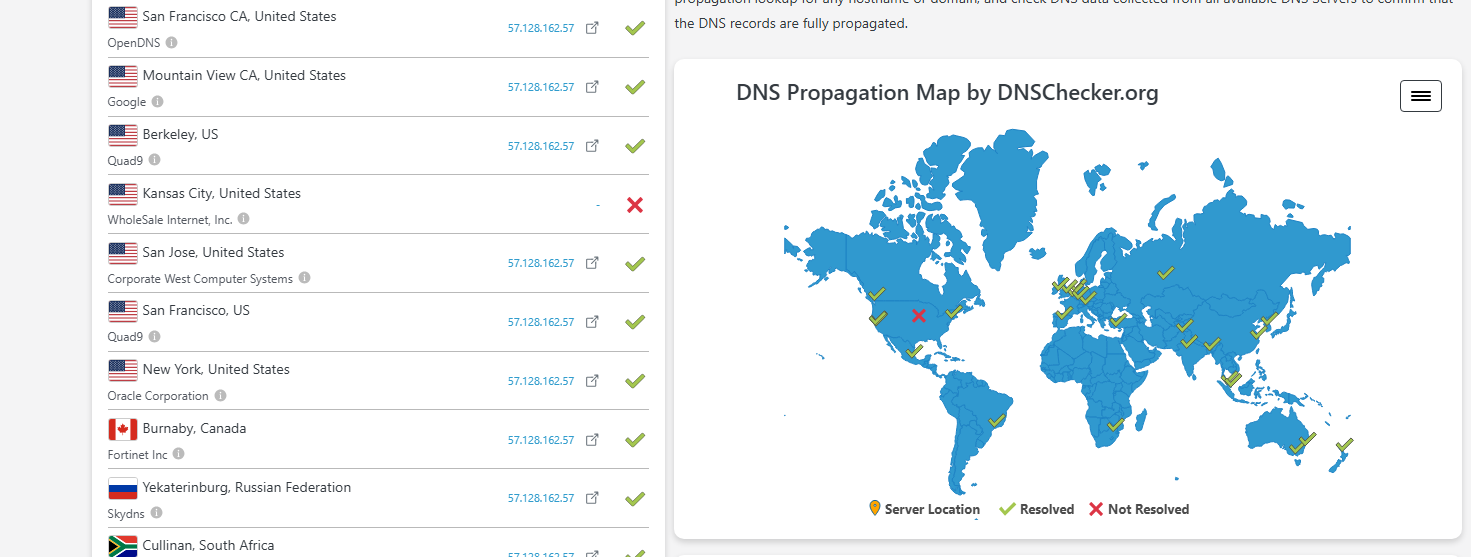Click the Russian flag beside Yekaterinburg
Image resolution: width=1471 pixels, height=557 pixels.
[123, 488]
